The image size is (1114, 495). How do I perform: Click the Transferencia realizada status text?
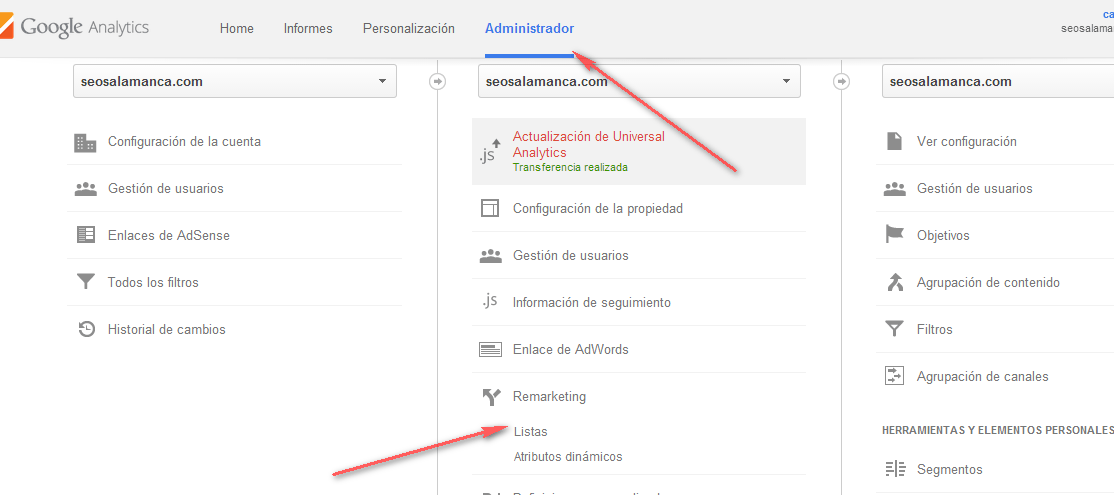click(x=570, y=168)
